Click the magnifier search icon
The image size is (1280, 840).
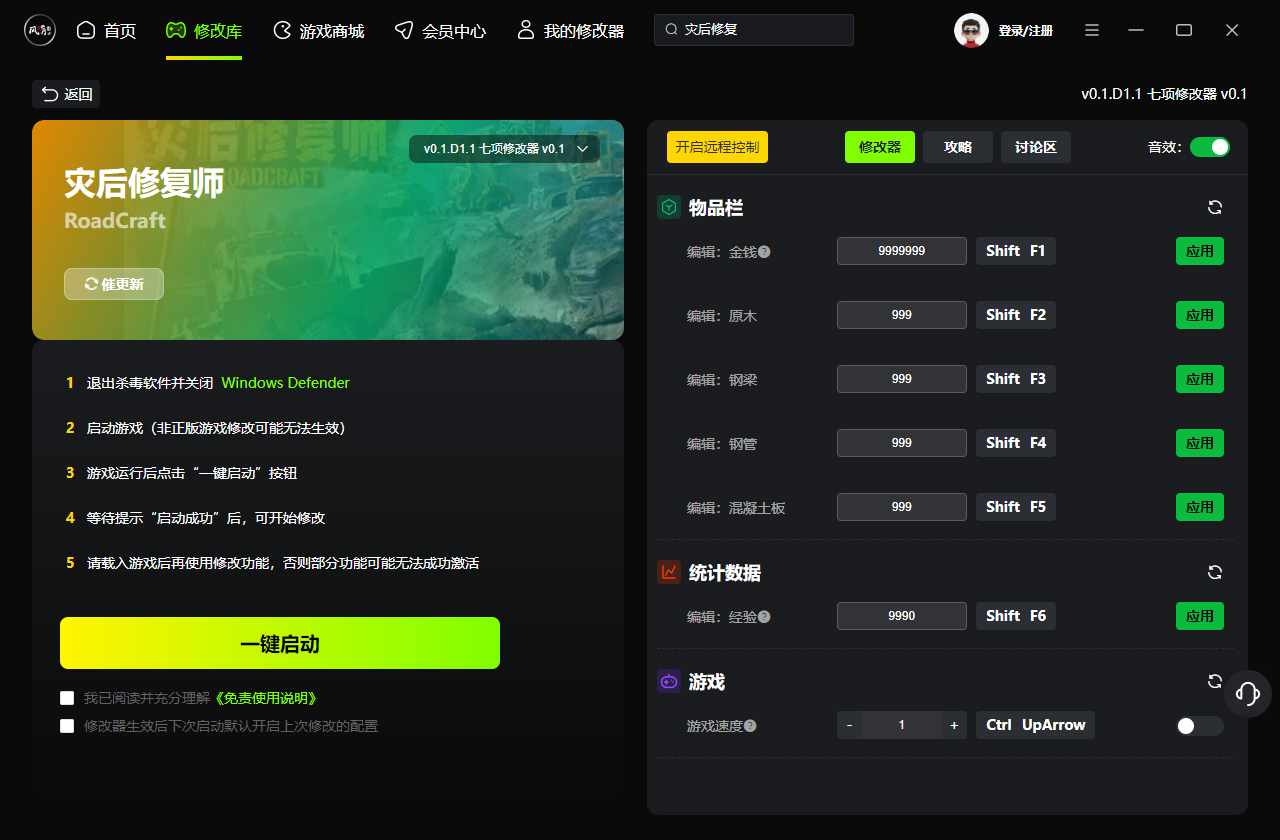coord(672,30)
